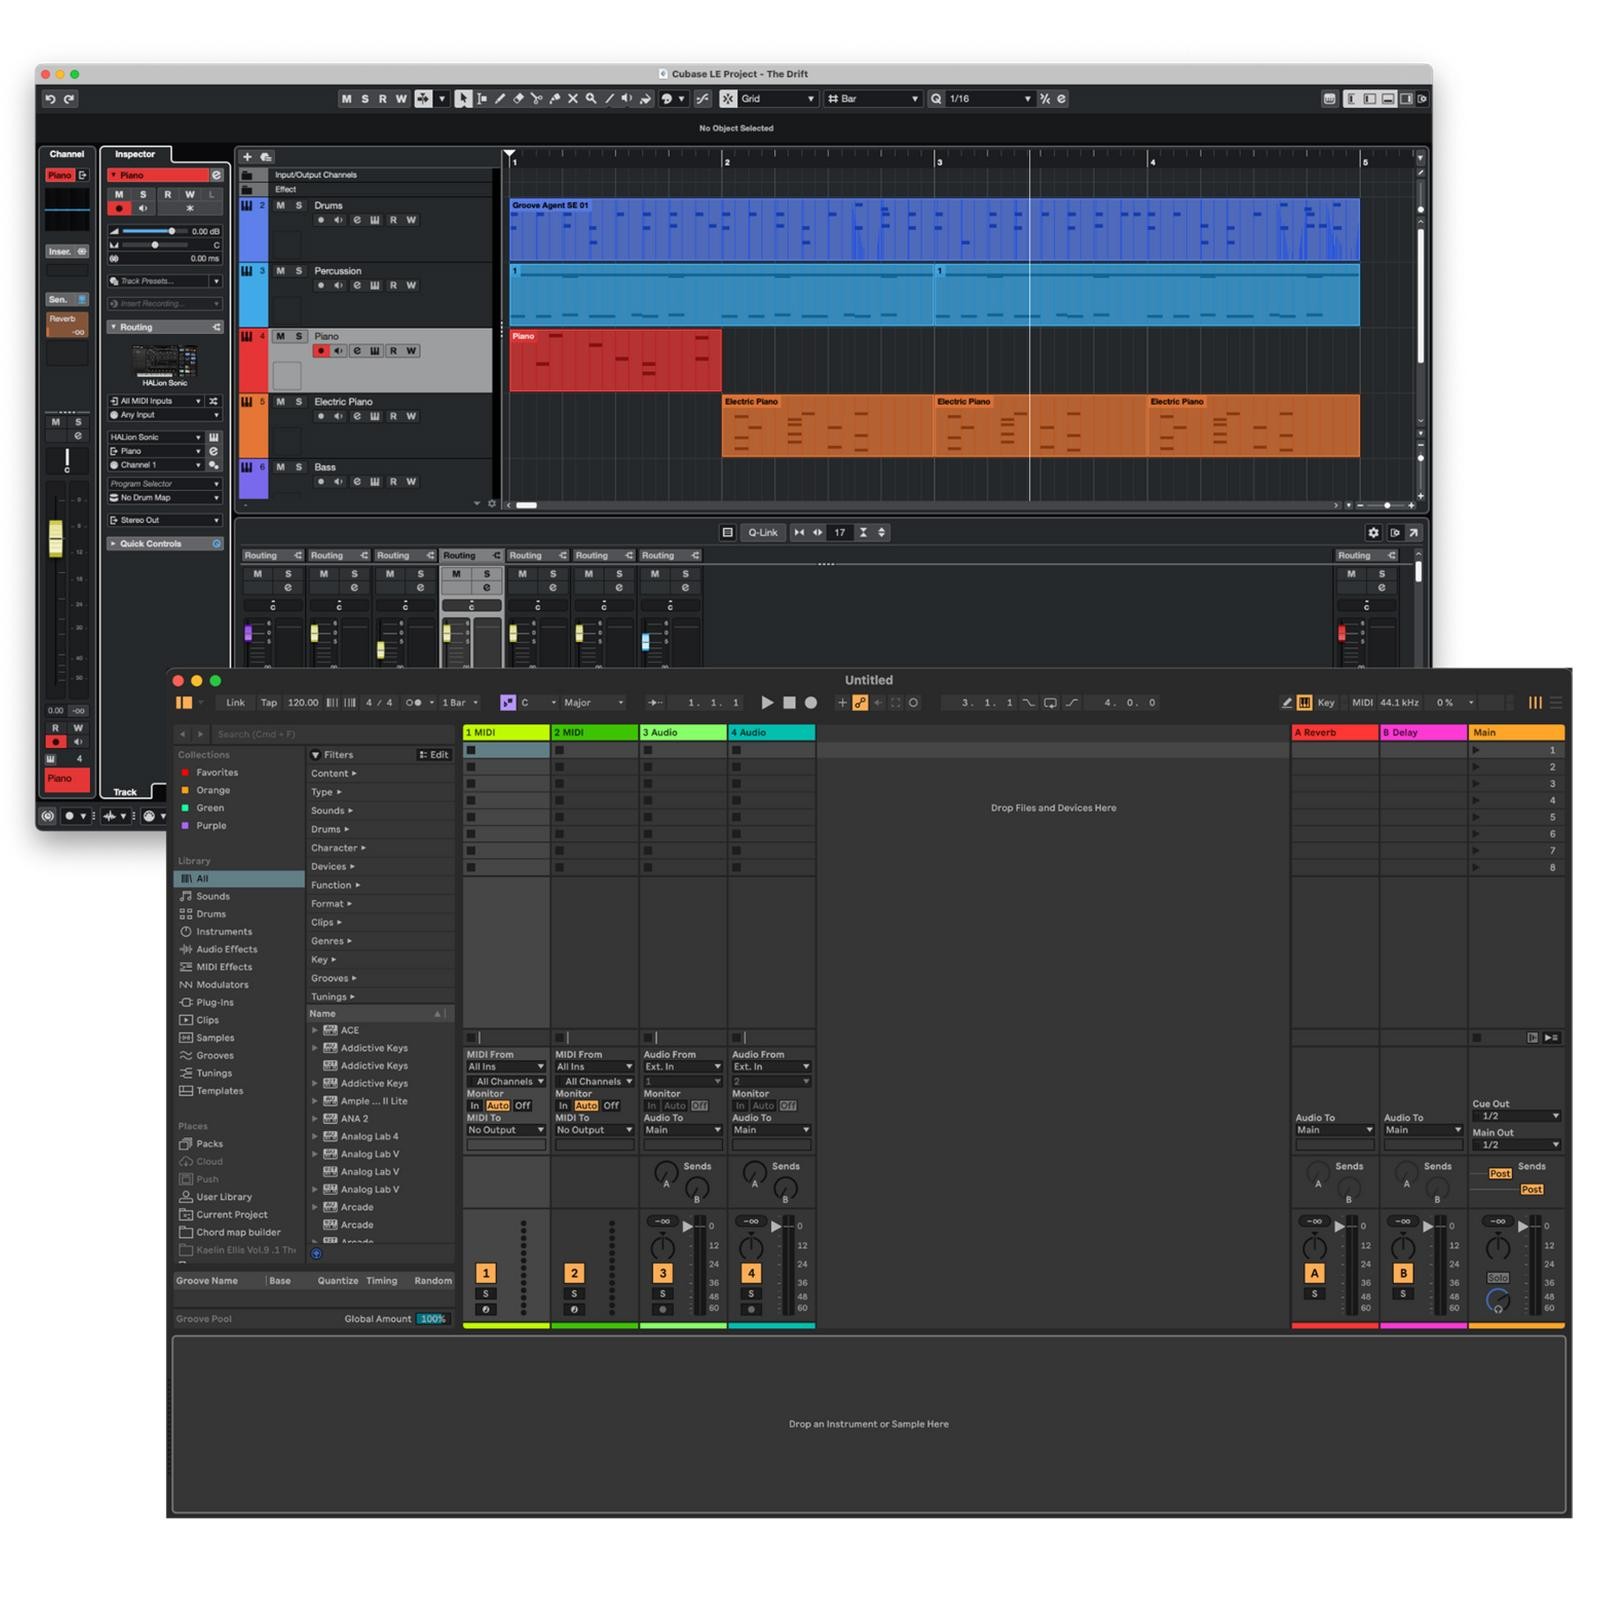Open Ableton Genres filter menu

(331, 942)
